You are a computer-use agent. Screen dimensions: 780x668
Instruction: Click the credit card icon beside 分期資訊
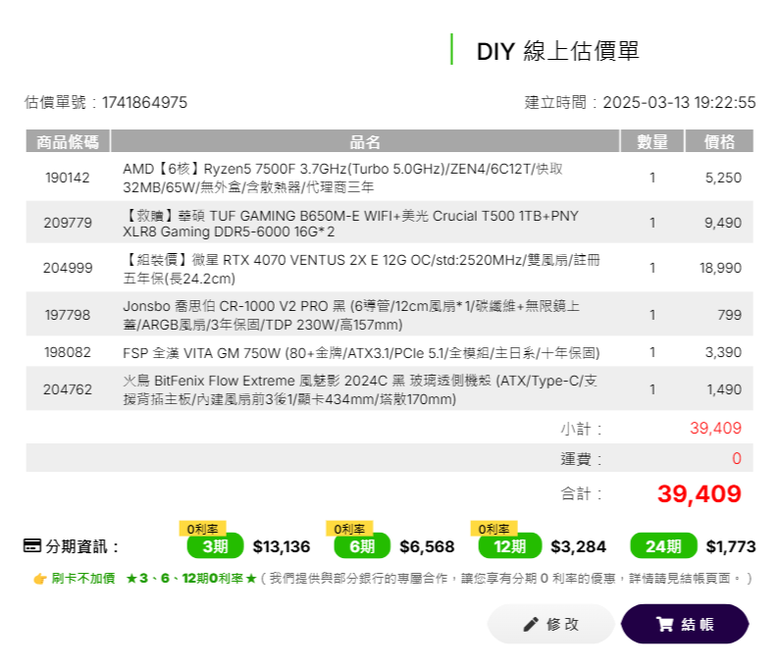[x=32, y=546]
